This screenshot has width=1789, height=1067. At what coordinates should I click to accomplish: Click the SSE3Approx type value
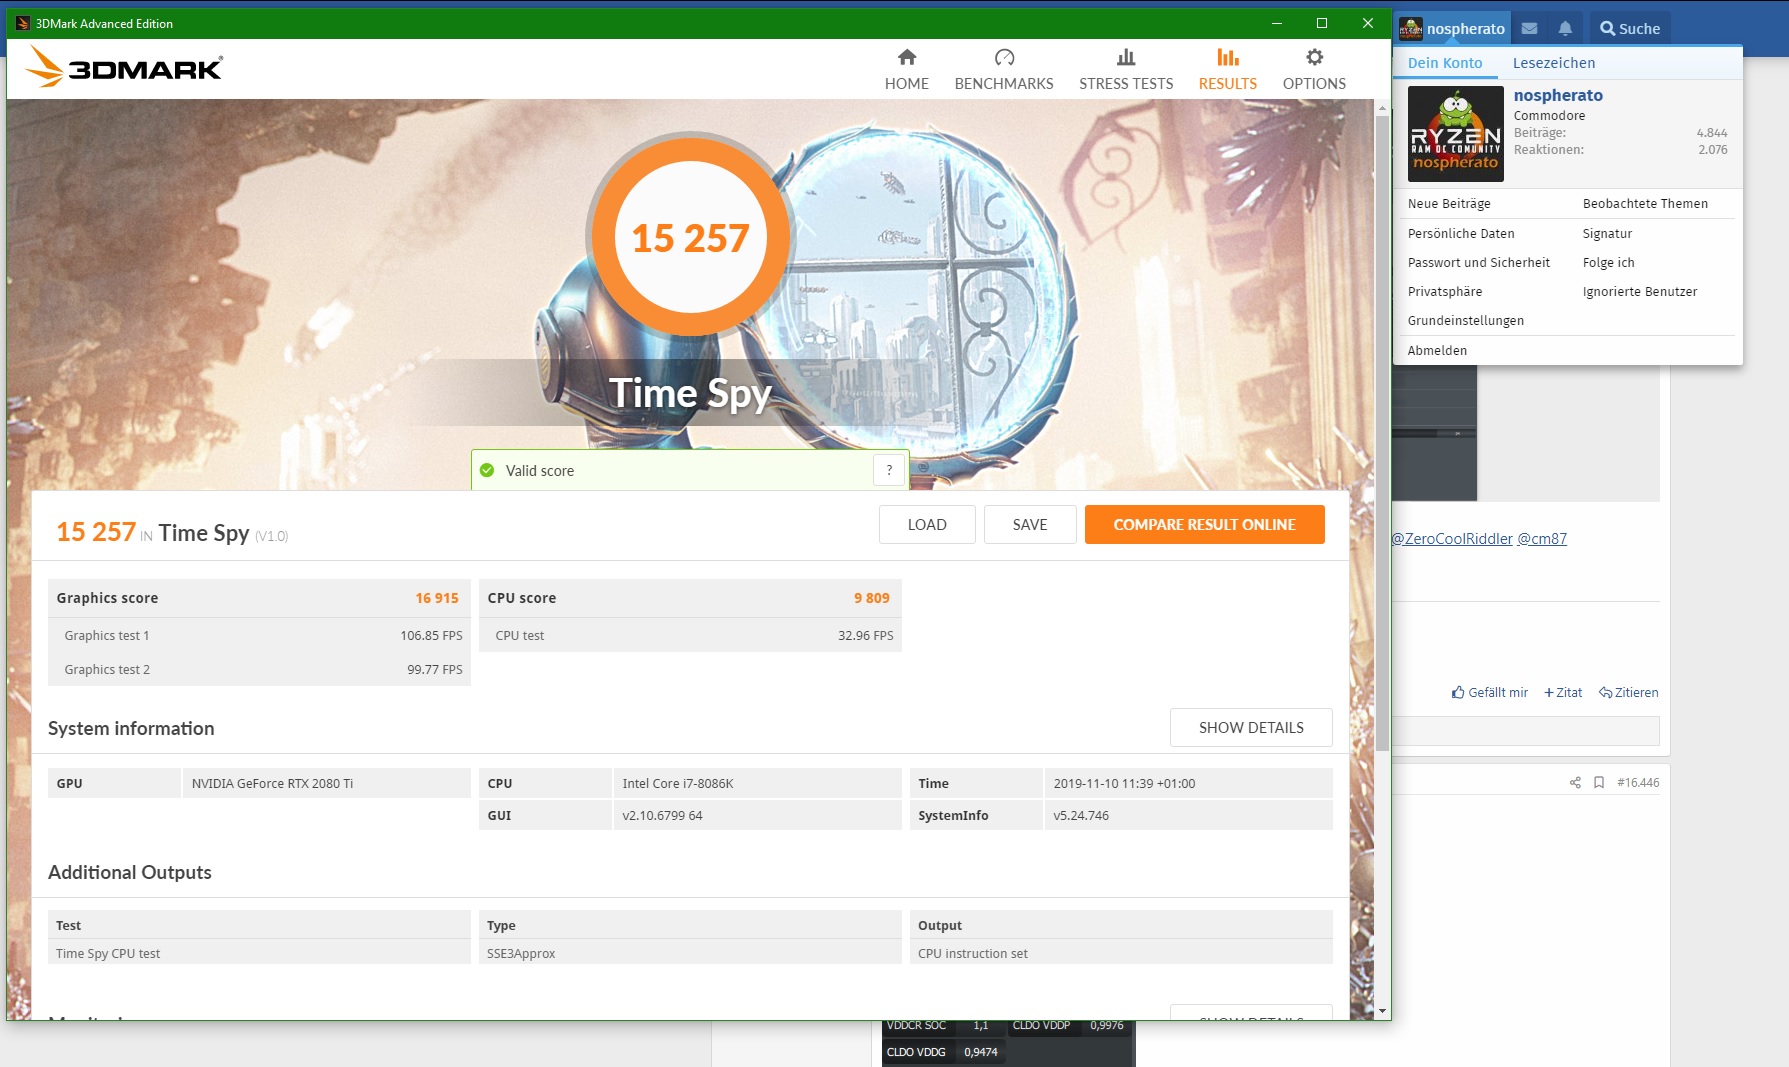tap(521, 953)
